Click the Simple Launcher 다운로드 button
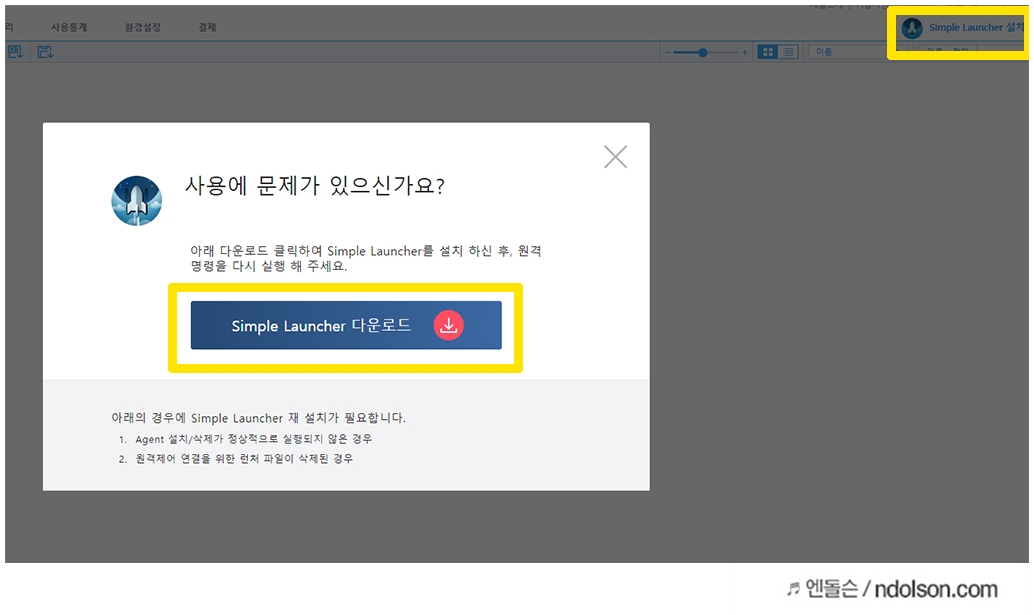The height and width of the screenshot is (615, 1034). [x=346, y=325]
